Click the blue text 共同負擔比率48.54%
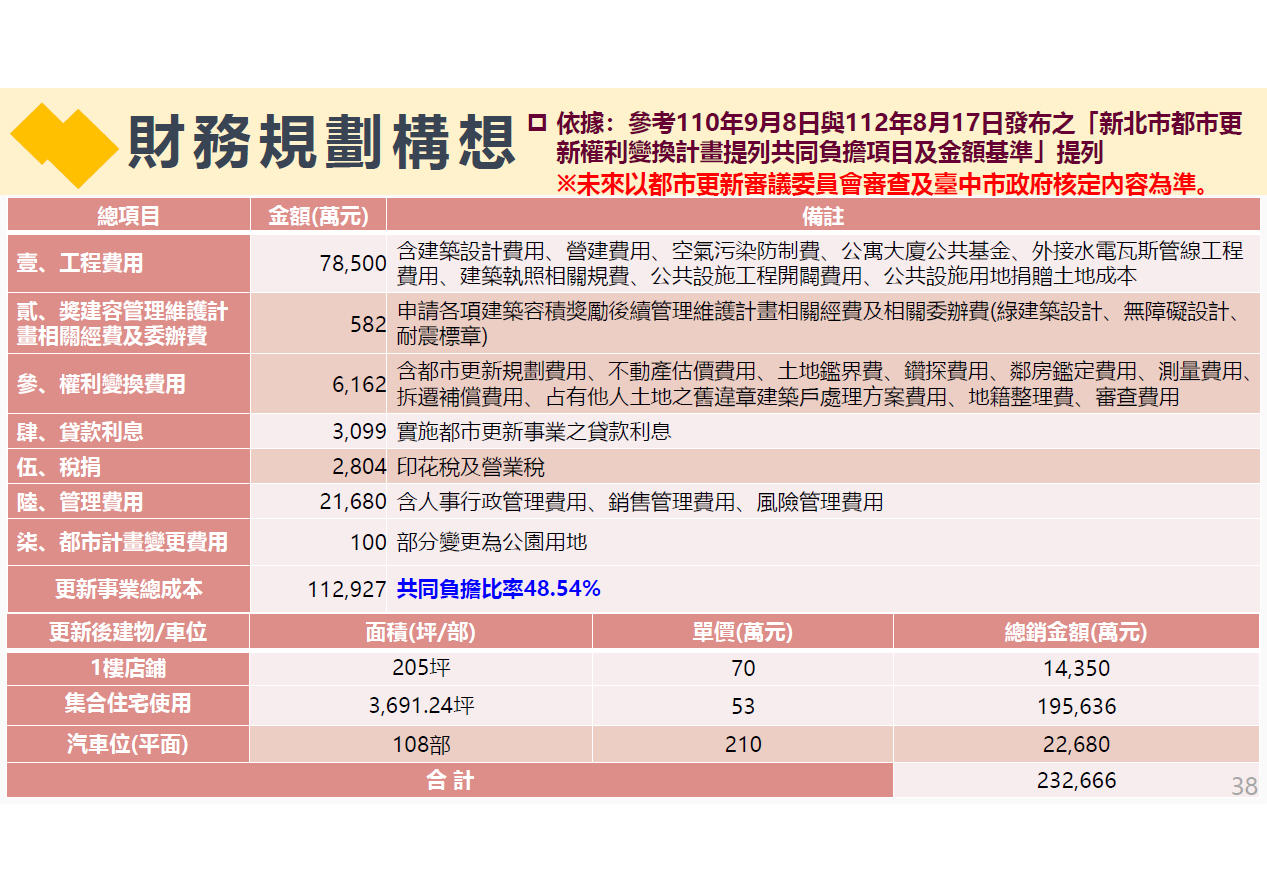Image resolution: width=1267 pixels, height=893 pixels. pyautogui.click(x=498, y=589)
